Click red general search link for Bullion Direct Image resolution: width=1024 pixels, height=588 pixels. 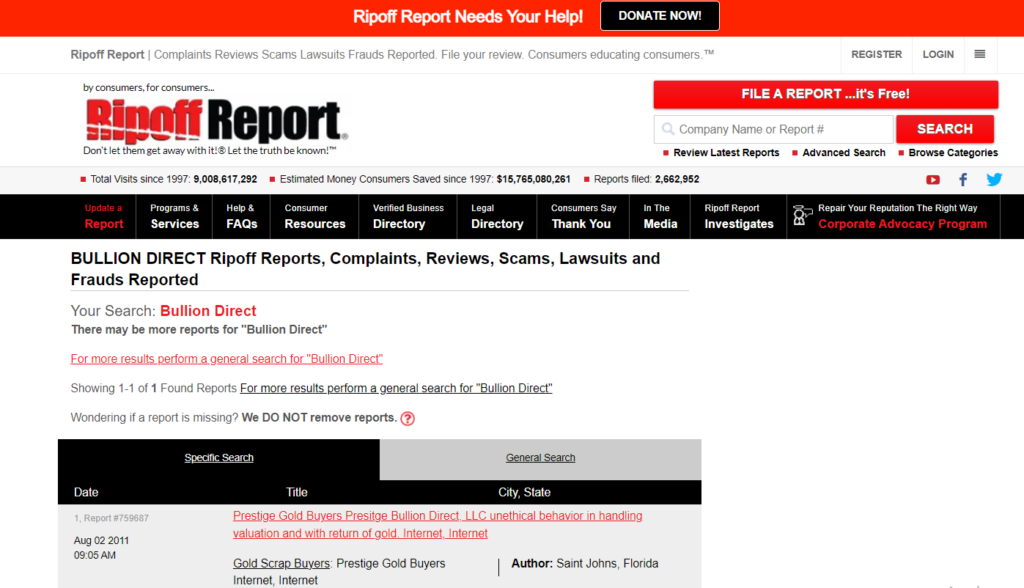pos(227,359)
